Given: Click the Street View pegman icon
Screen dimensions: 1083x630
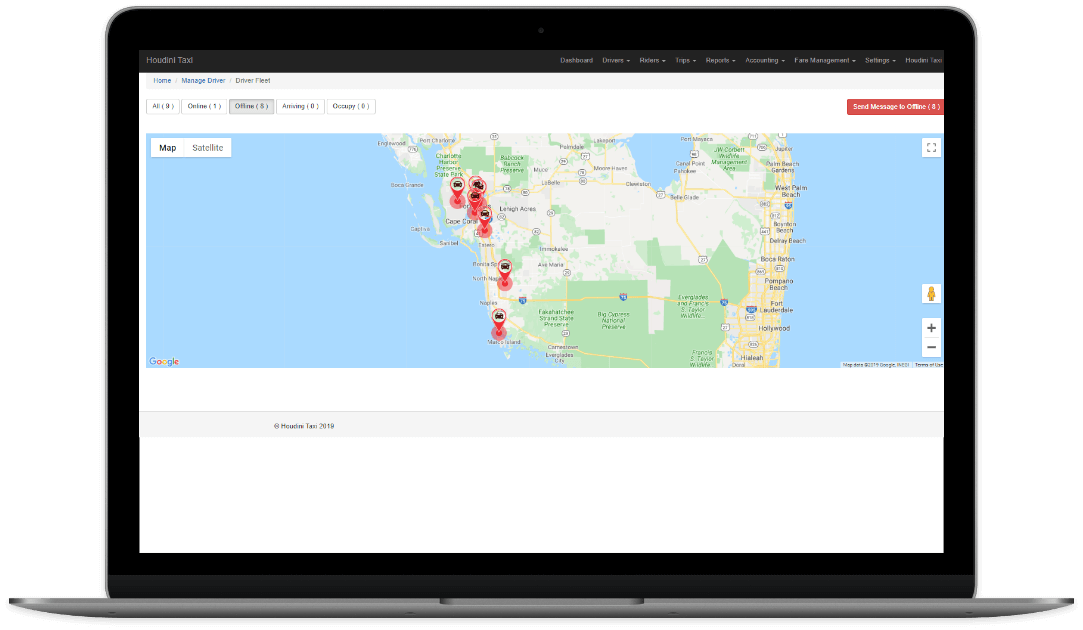Looking at the screenshot, I should point(931,294).
